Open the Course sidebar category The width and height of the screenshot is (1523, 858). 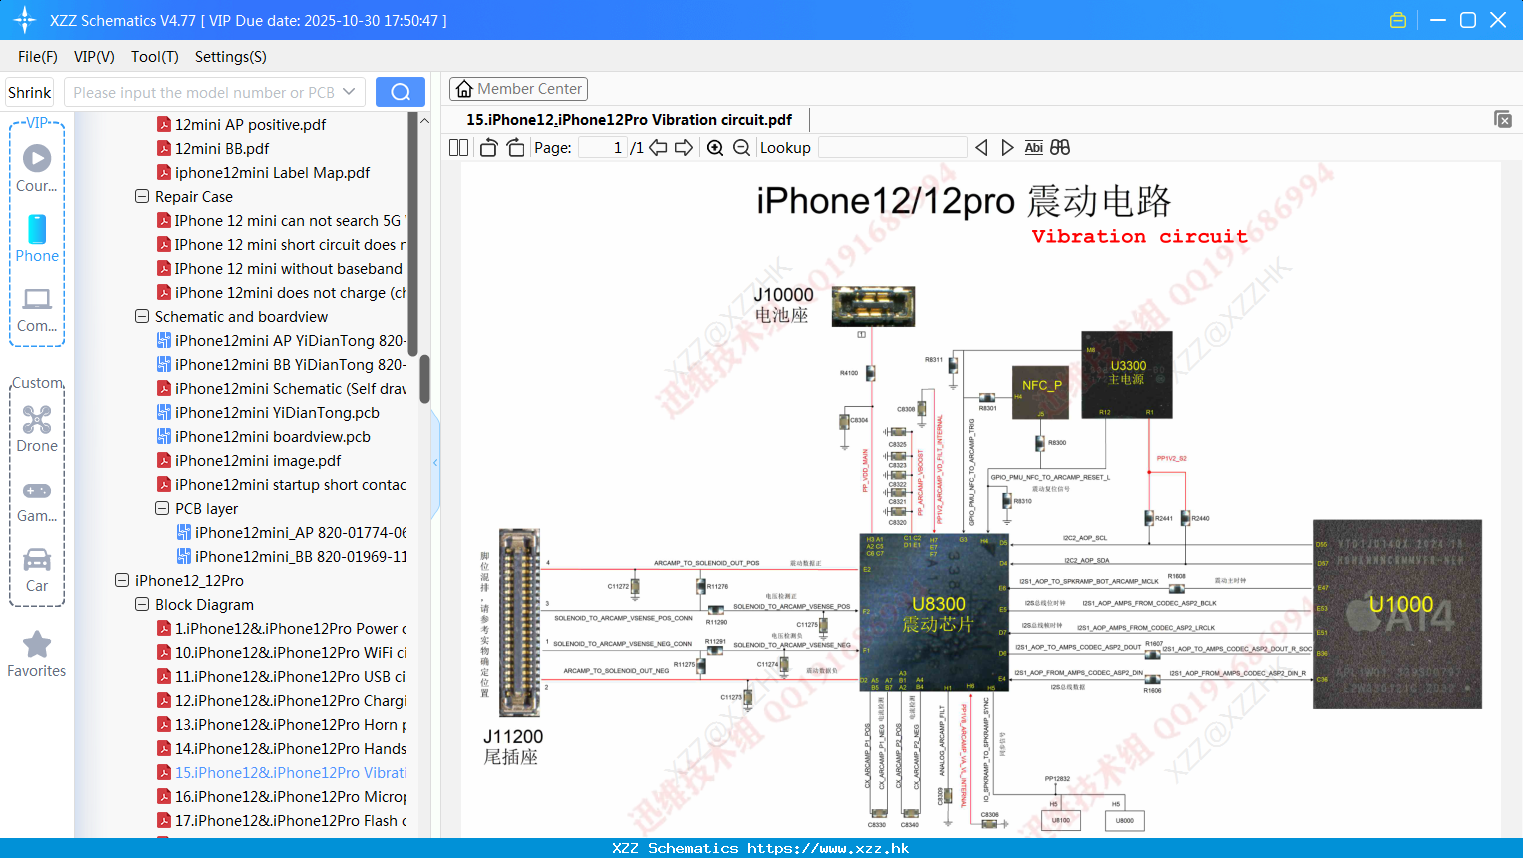pos(37,168)
